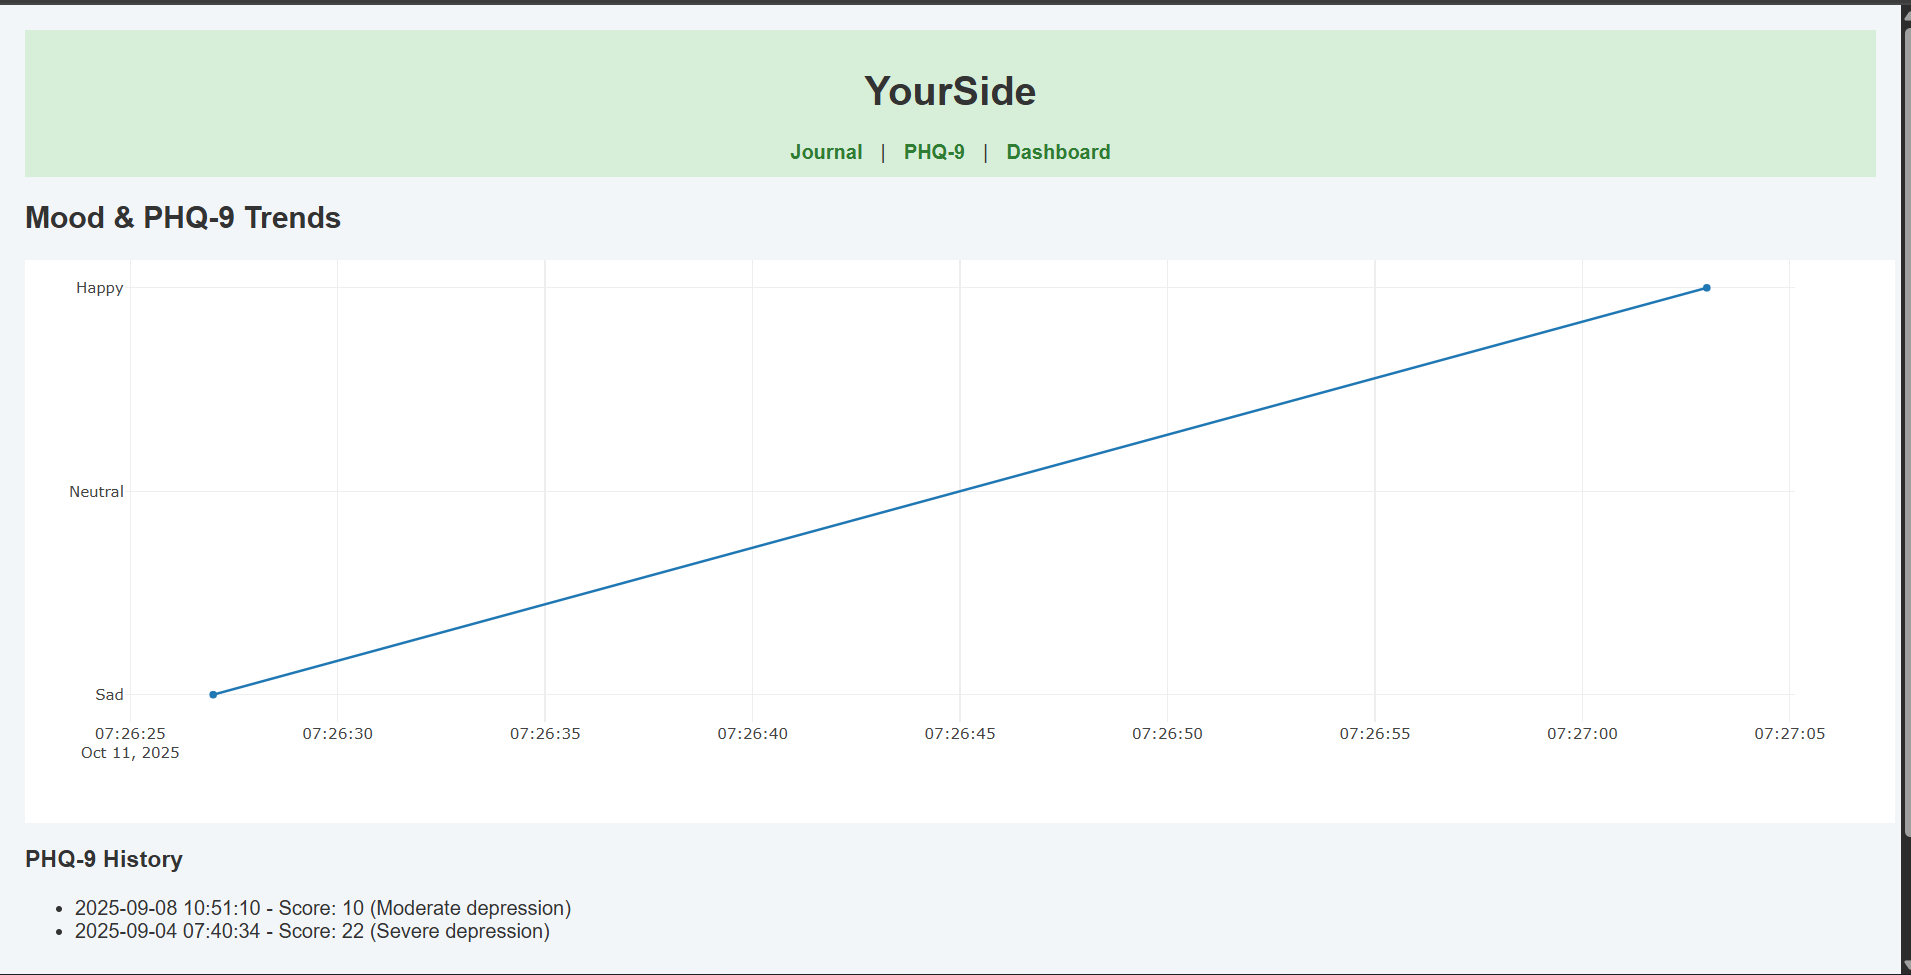Viewport: 1911px width, 975px height.
Task: Click the YourSide site title
Action: 950,91
